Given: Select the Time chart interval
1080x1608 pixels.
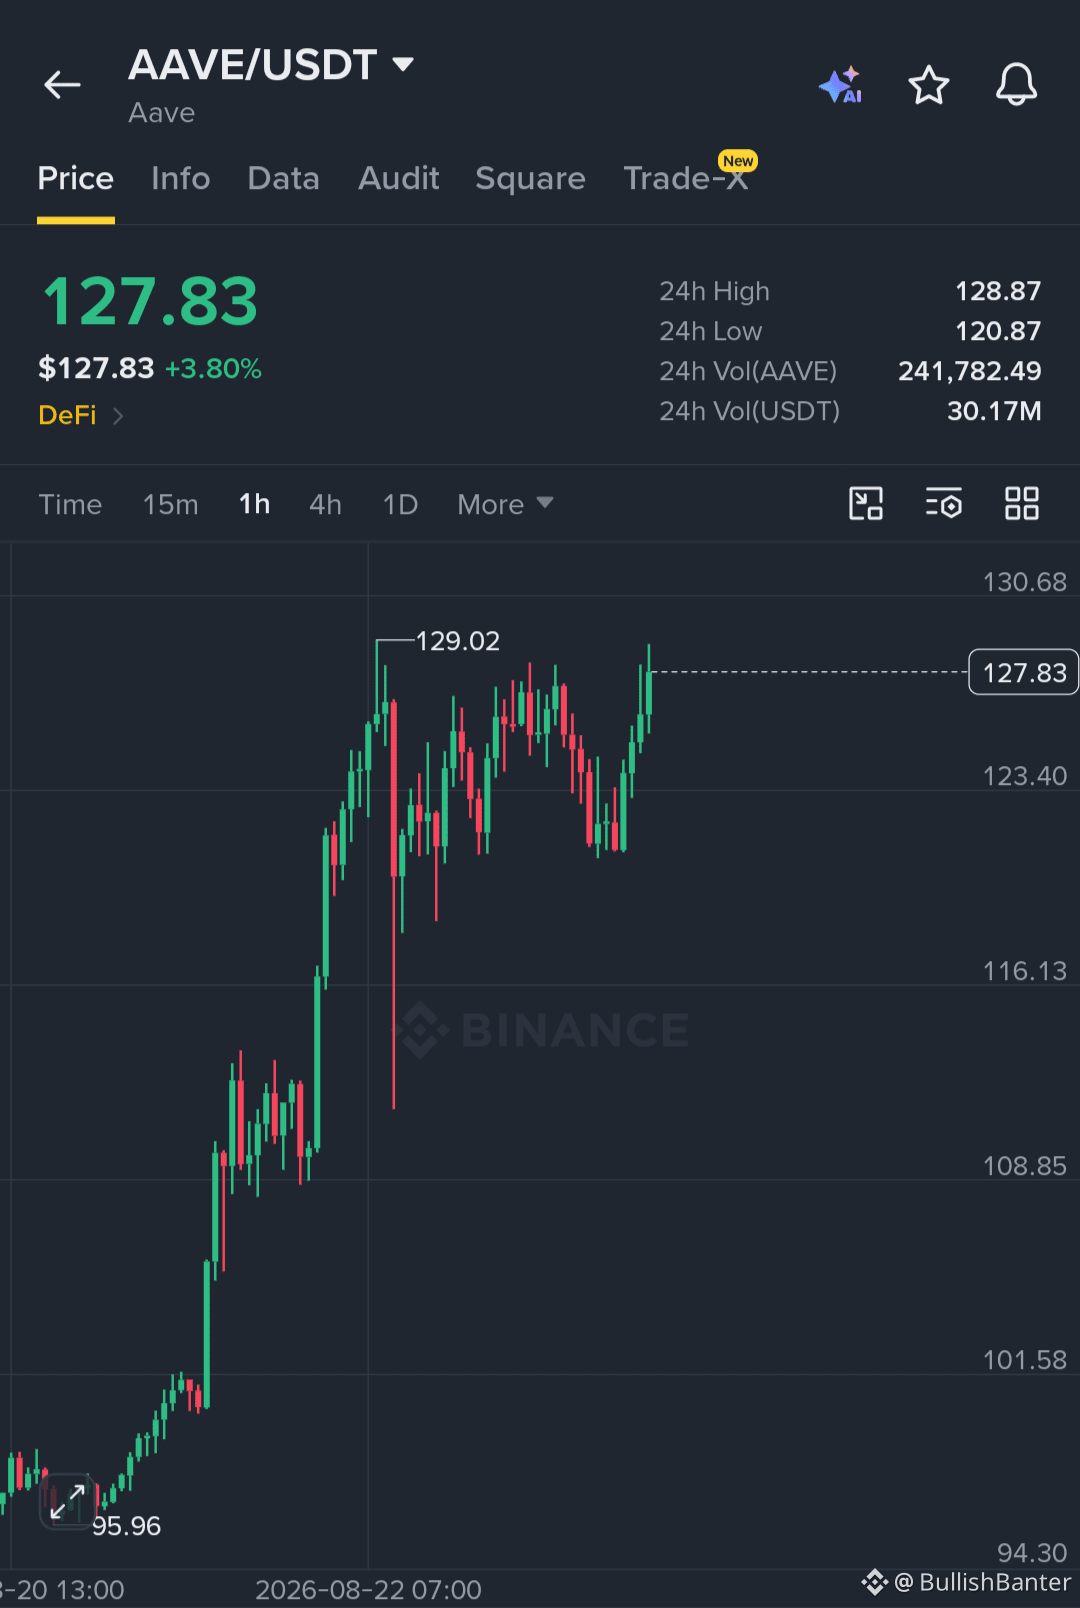Looking at the screenshot, I should [x=70, y=505].
